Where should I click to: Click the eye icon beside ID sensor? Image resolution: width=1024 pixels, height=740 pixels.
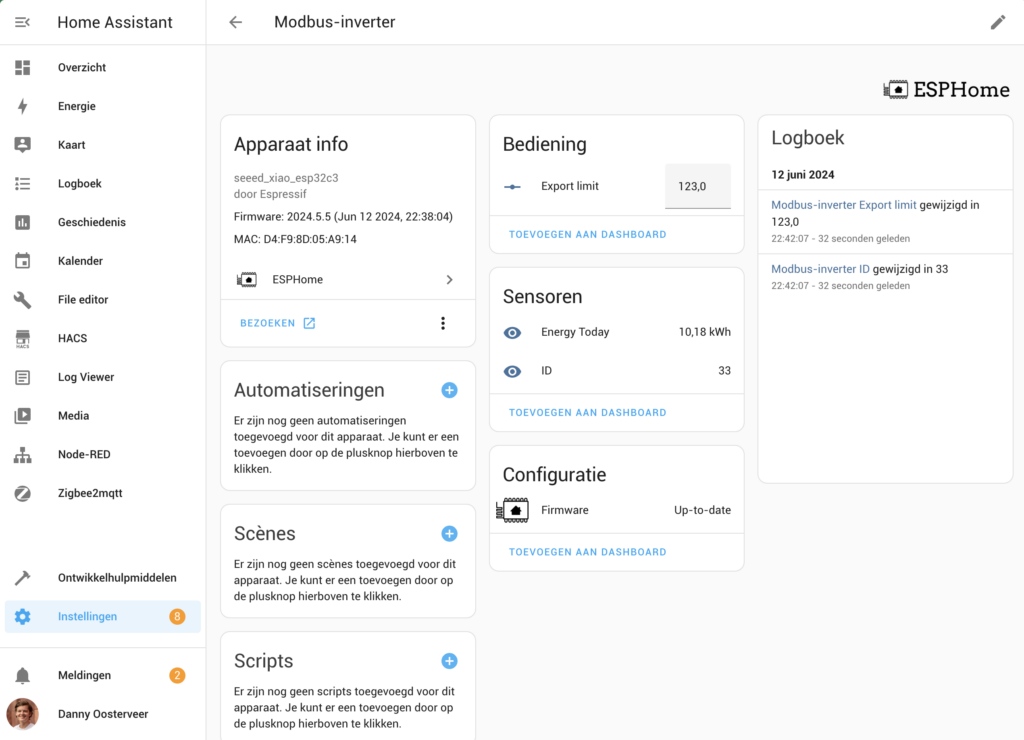click(513, 371)
